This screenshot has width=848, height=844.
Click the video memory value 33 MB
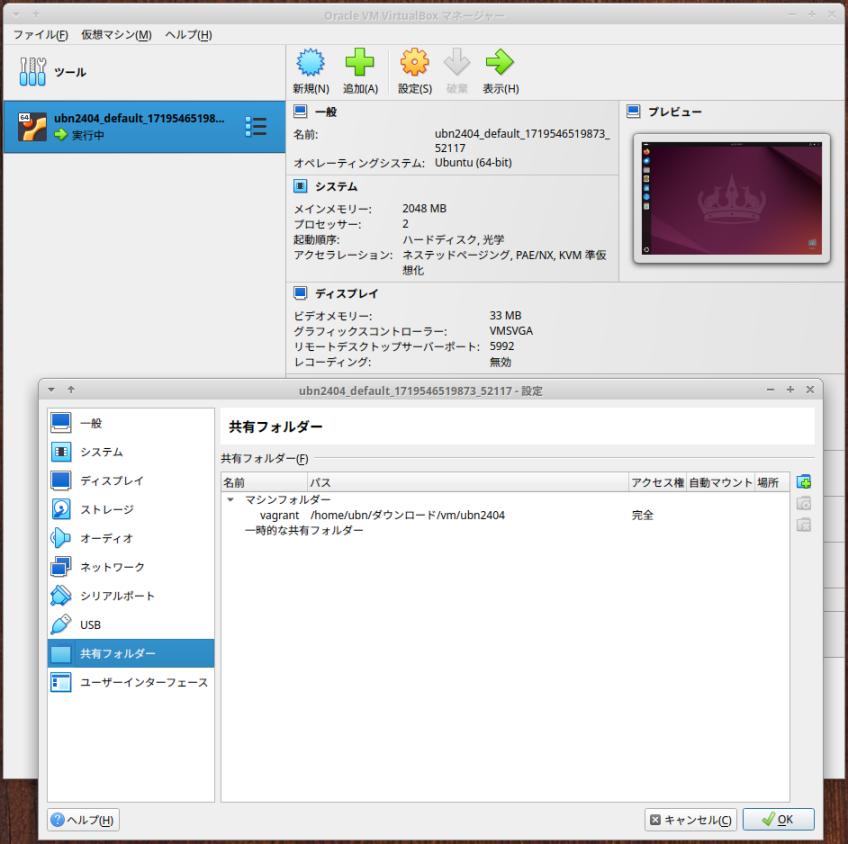(505, 315)
